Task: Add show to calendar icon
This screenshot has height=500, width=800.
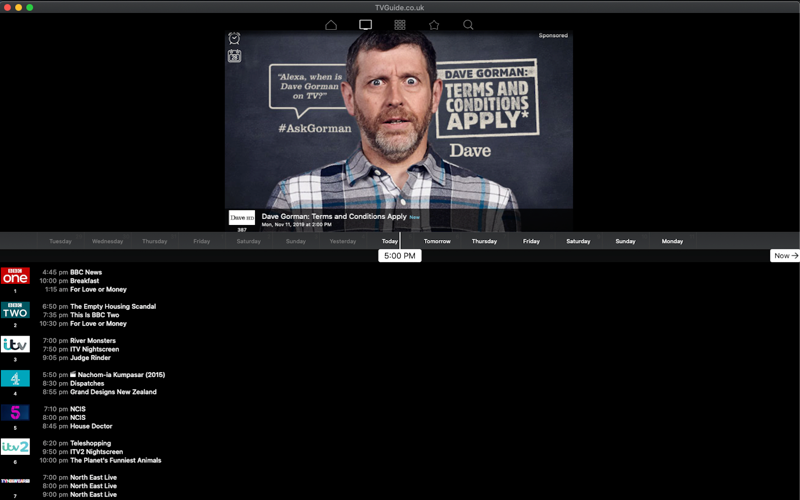Action: (234, 56)
